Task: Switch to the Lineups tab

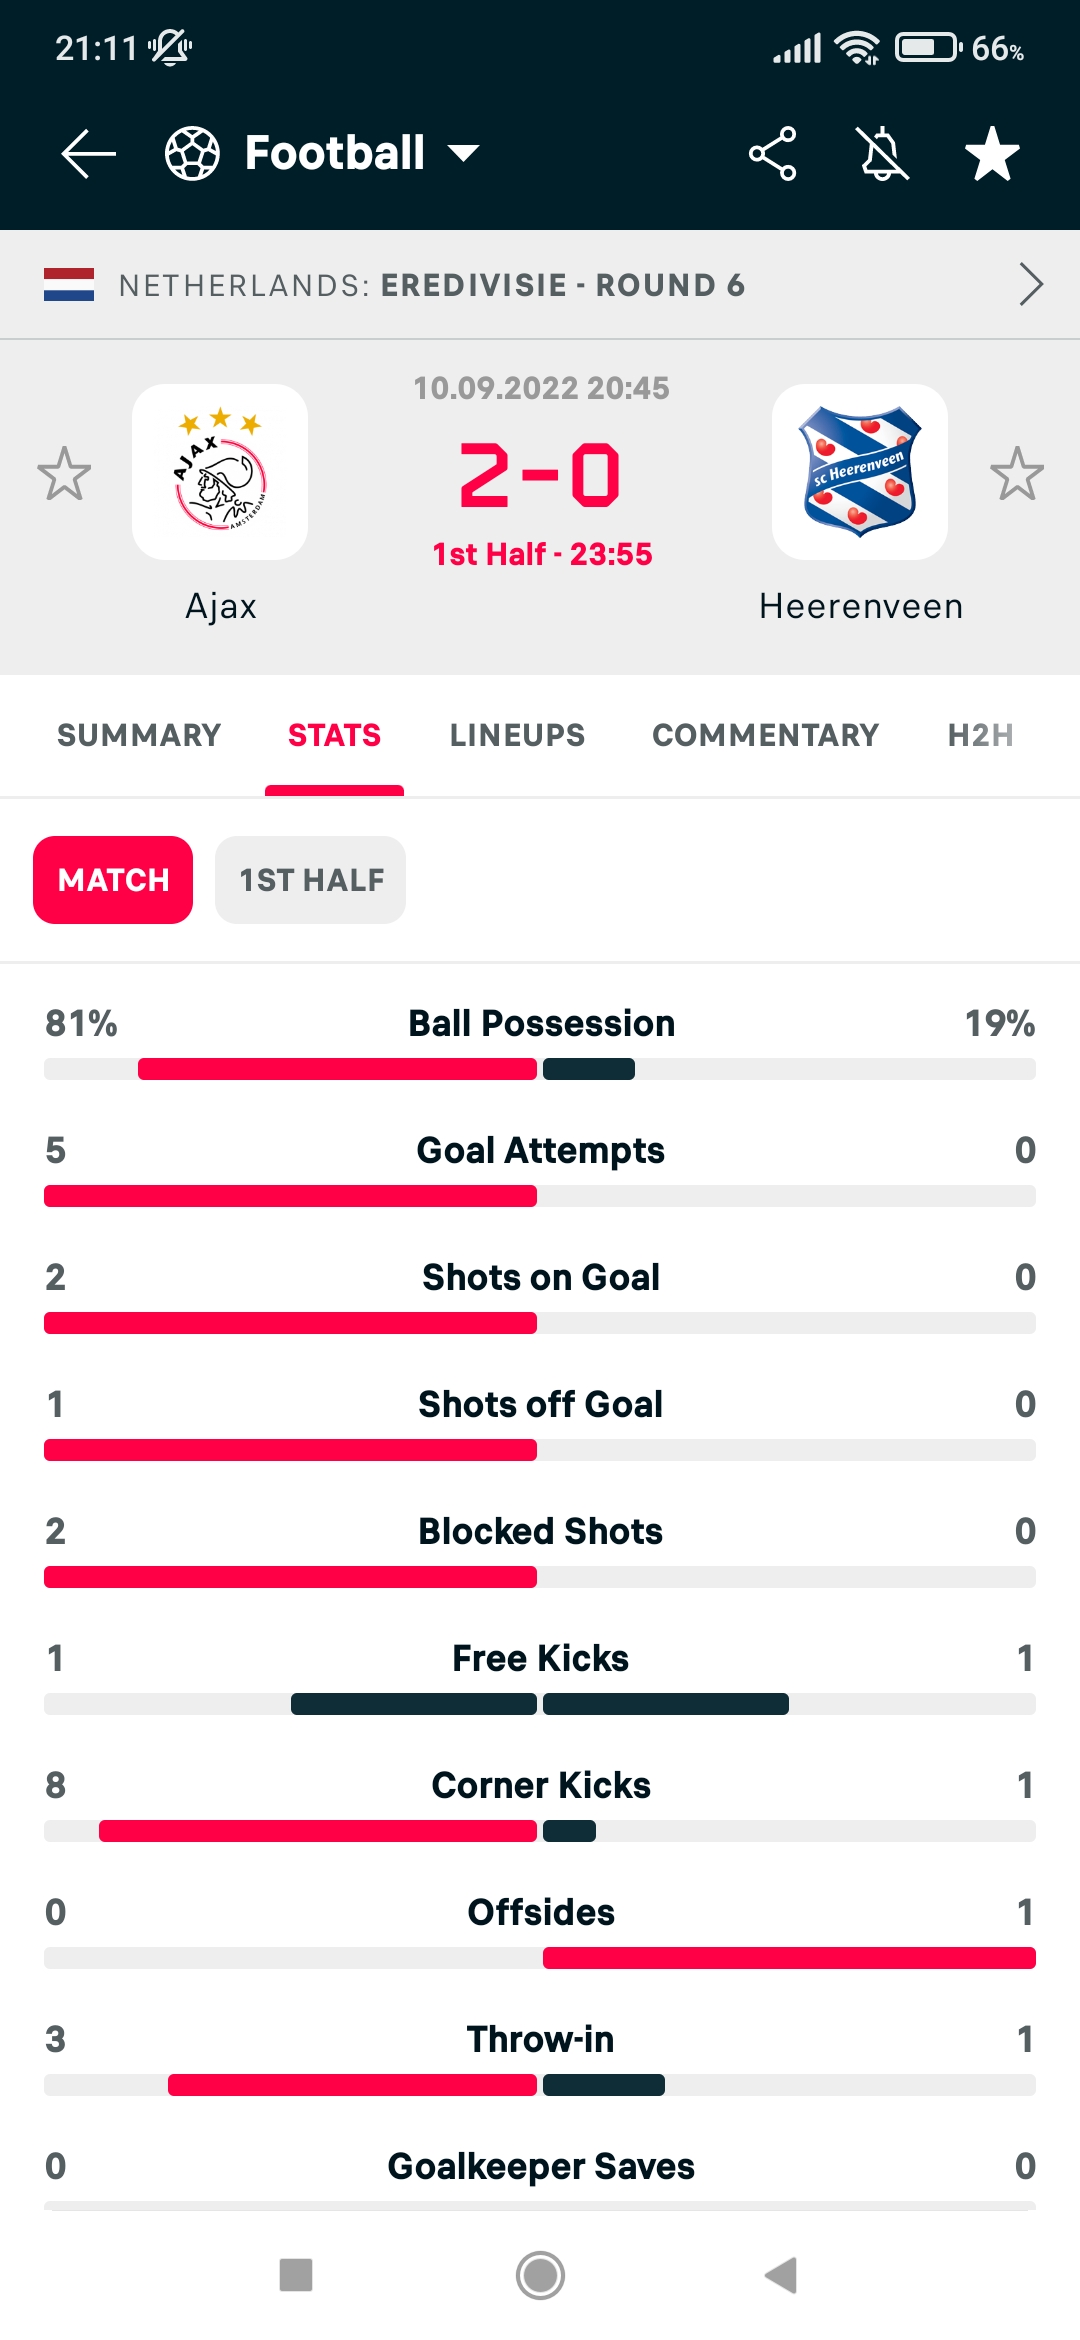Action: (517, 735)
